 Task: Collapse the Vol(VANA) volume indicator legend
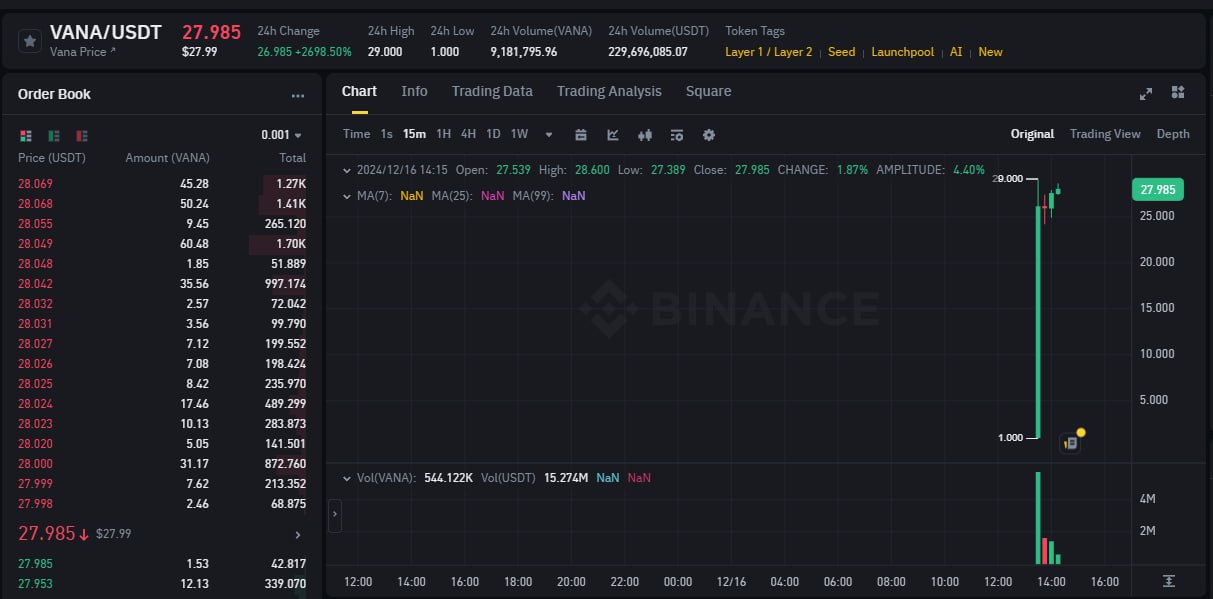point(347,478)
